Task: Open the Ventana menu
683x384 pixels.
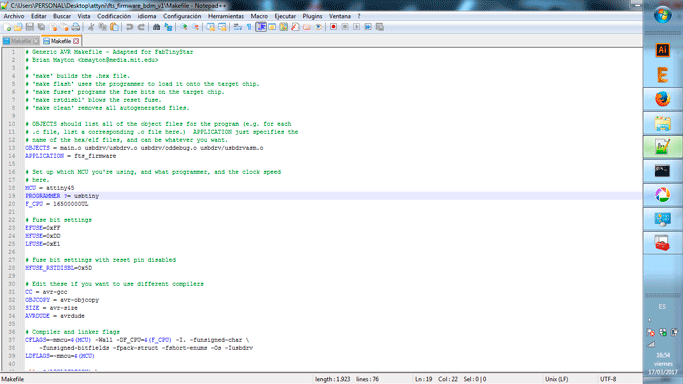Action: pos(340,16)
